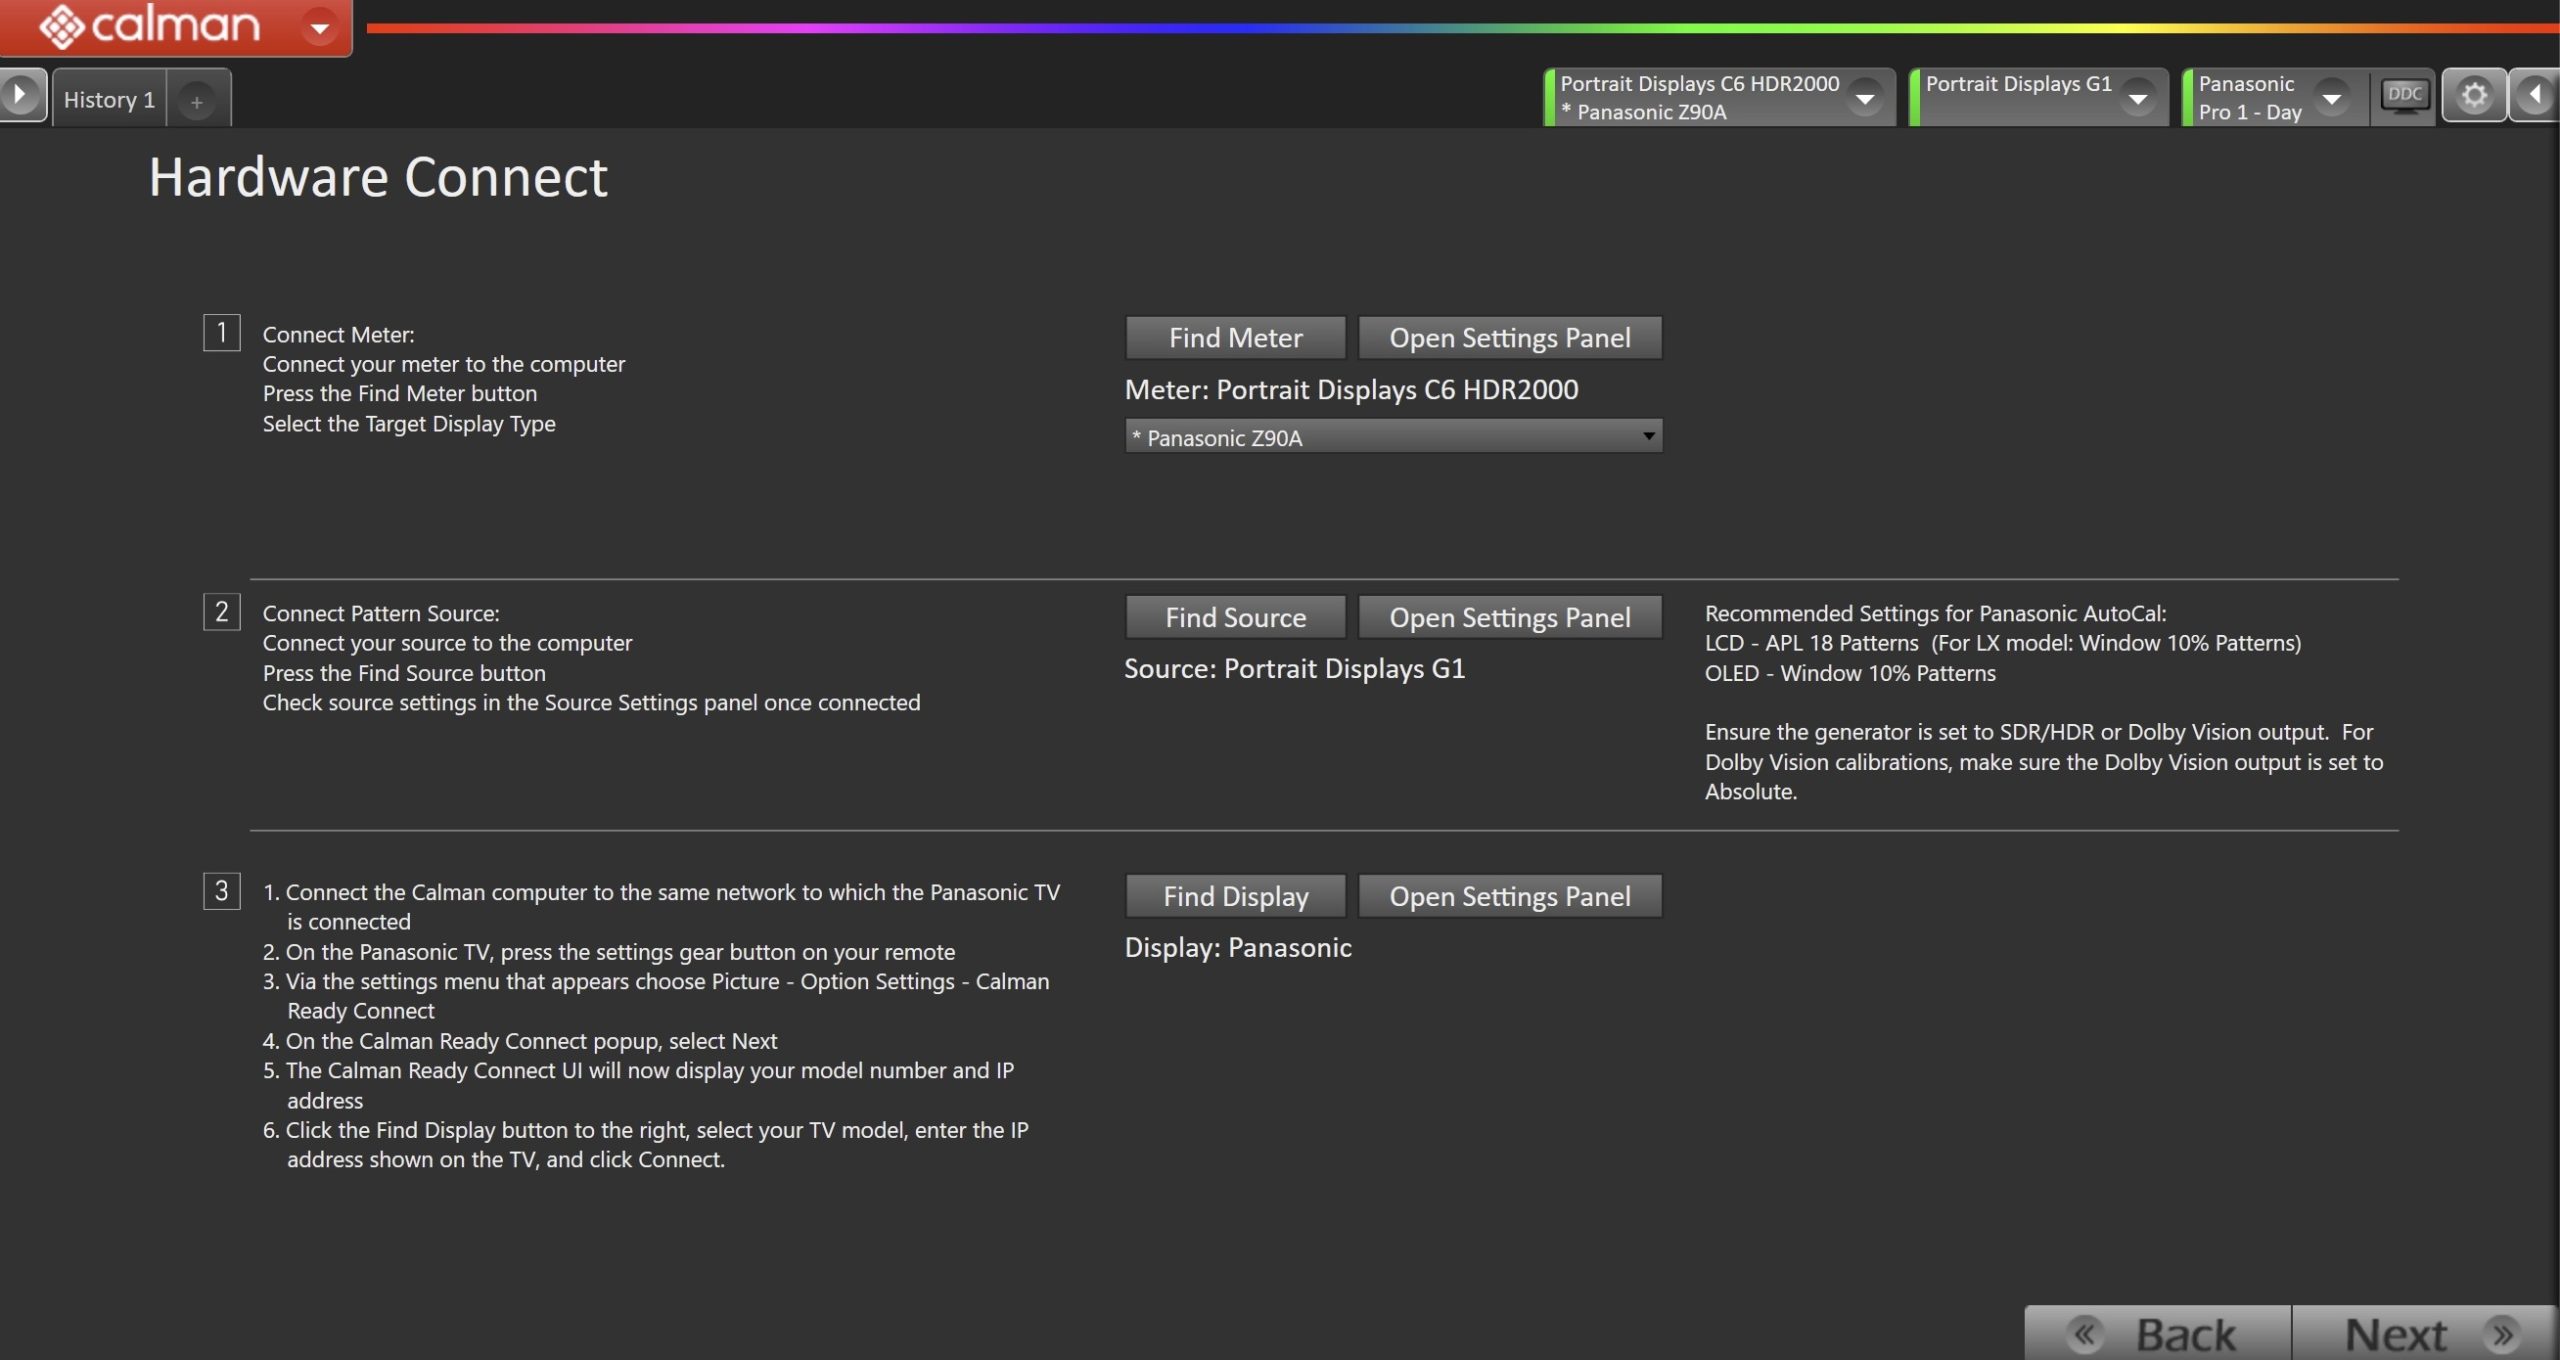Open Settings Panel for the pattern source

[x=1510, y=617]
